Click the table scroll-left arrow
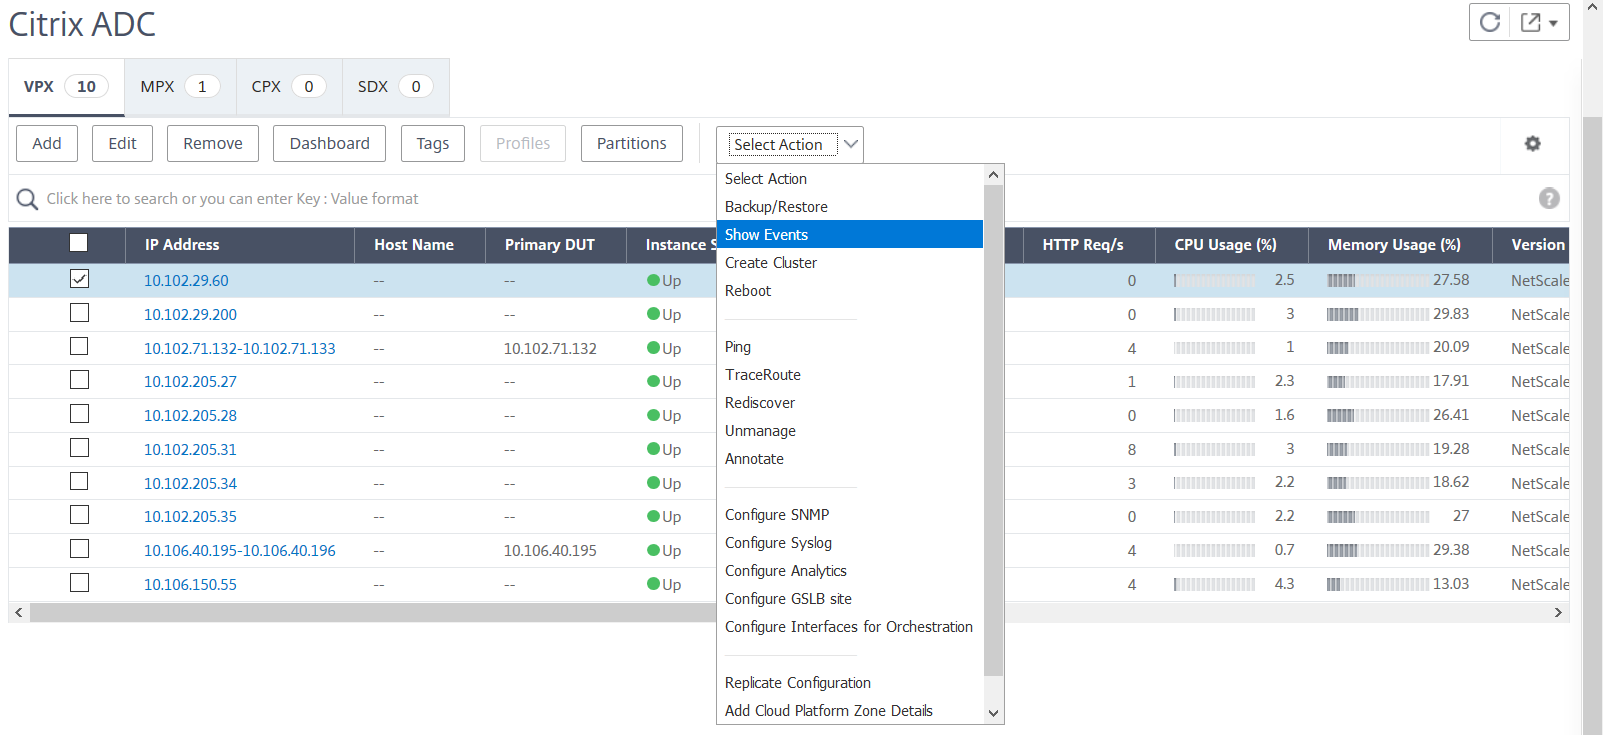Image resolution: width=1603 pixels, height=735 pixels. coord(18,612)
